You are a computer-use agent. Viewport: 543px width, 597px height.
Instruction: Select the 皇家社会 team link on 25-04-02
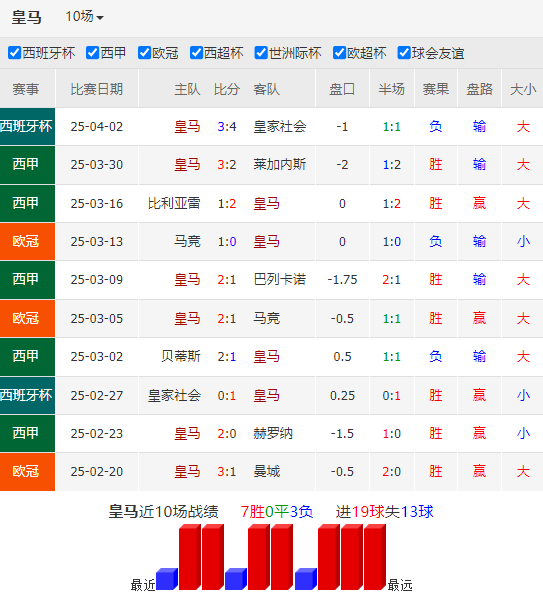(x=280, y=126)
